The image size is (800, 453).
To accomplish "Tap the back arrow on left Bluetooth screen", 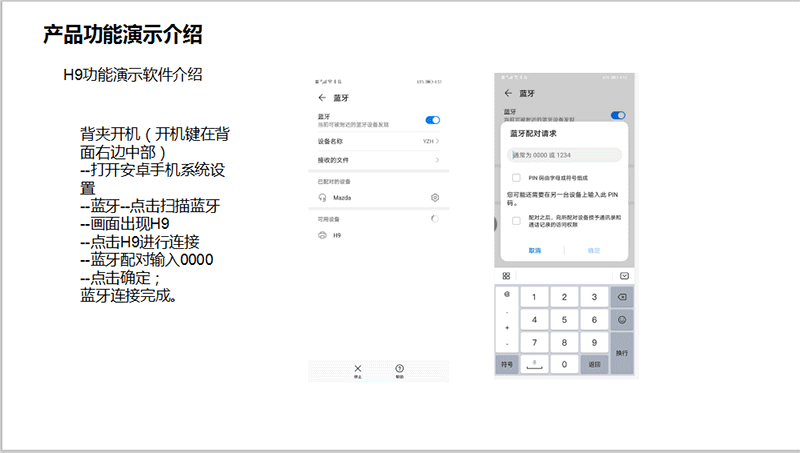I will coord(321,98).
